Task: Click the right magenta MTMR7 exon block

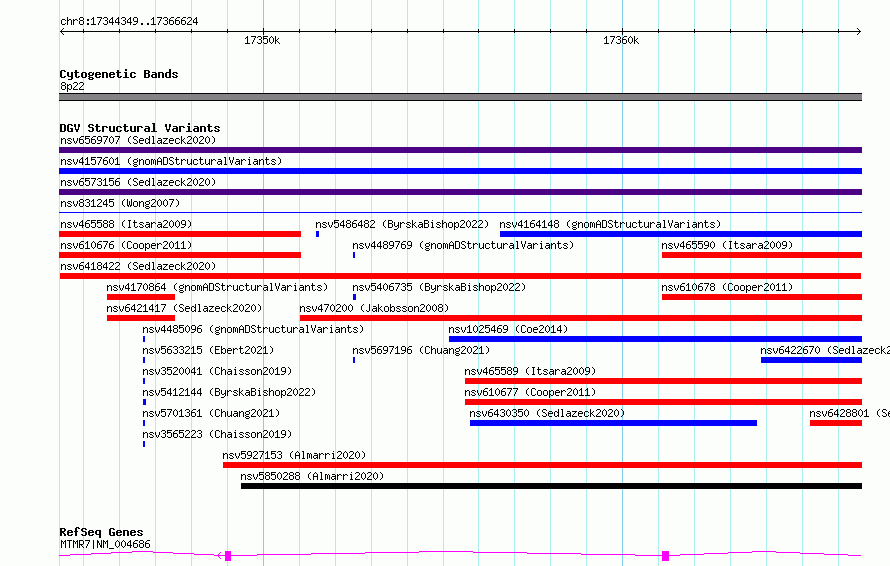Action: click(666, 556)
